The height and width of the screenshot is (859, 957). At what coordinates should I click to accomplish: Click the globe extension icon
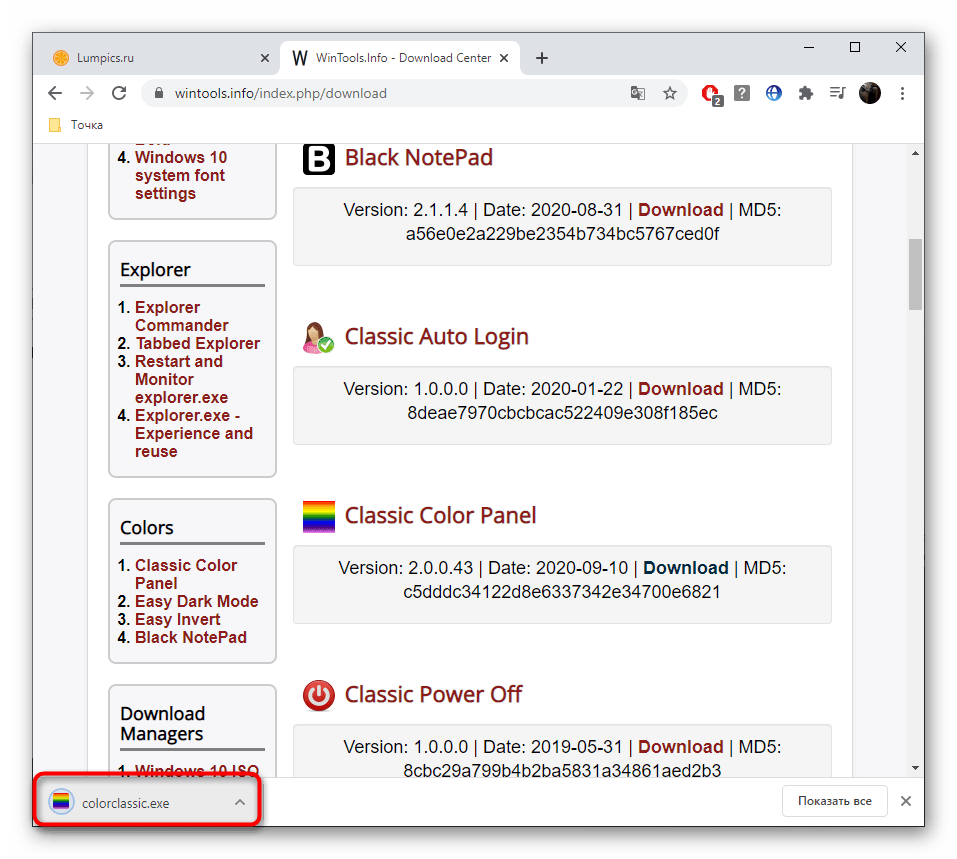pyautogui.click(x=773, y=93)
